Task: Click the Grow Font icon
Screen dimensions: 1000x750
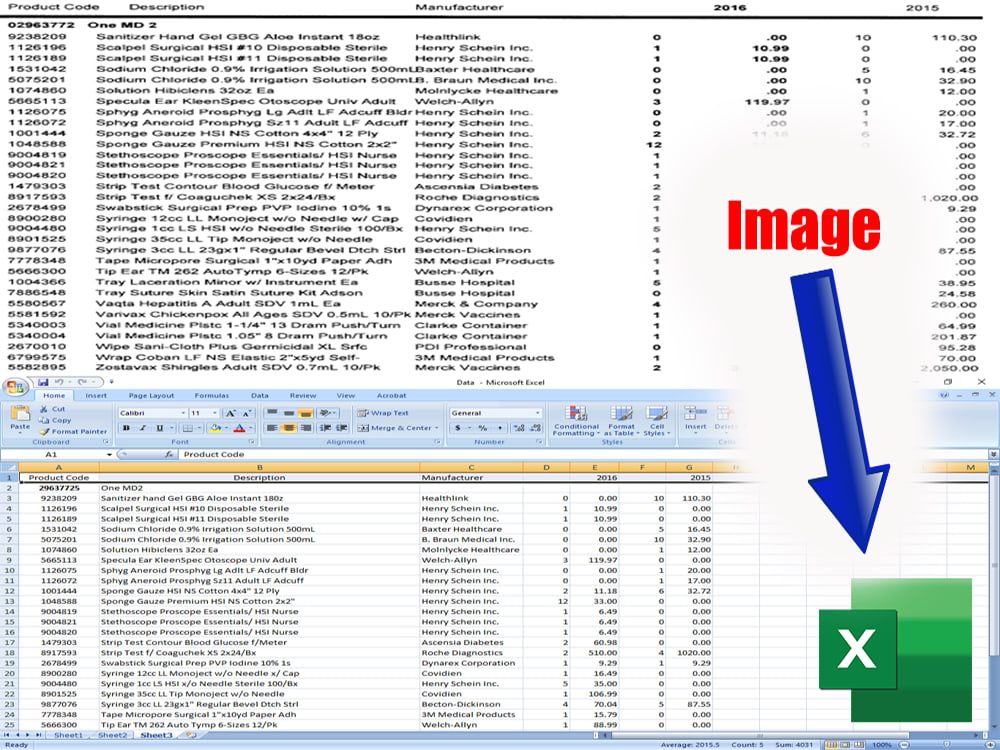Action: (x=230, y=413)
